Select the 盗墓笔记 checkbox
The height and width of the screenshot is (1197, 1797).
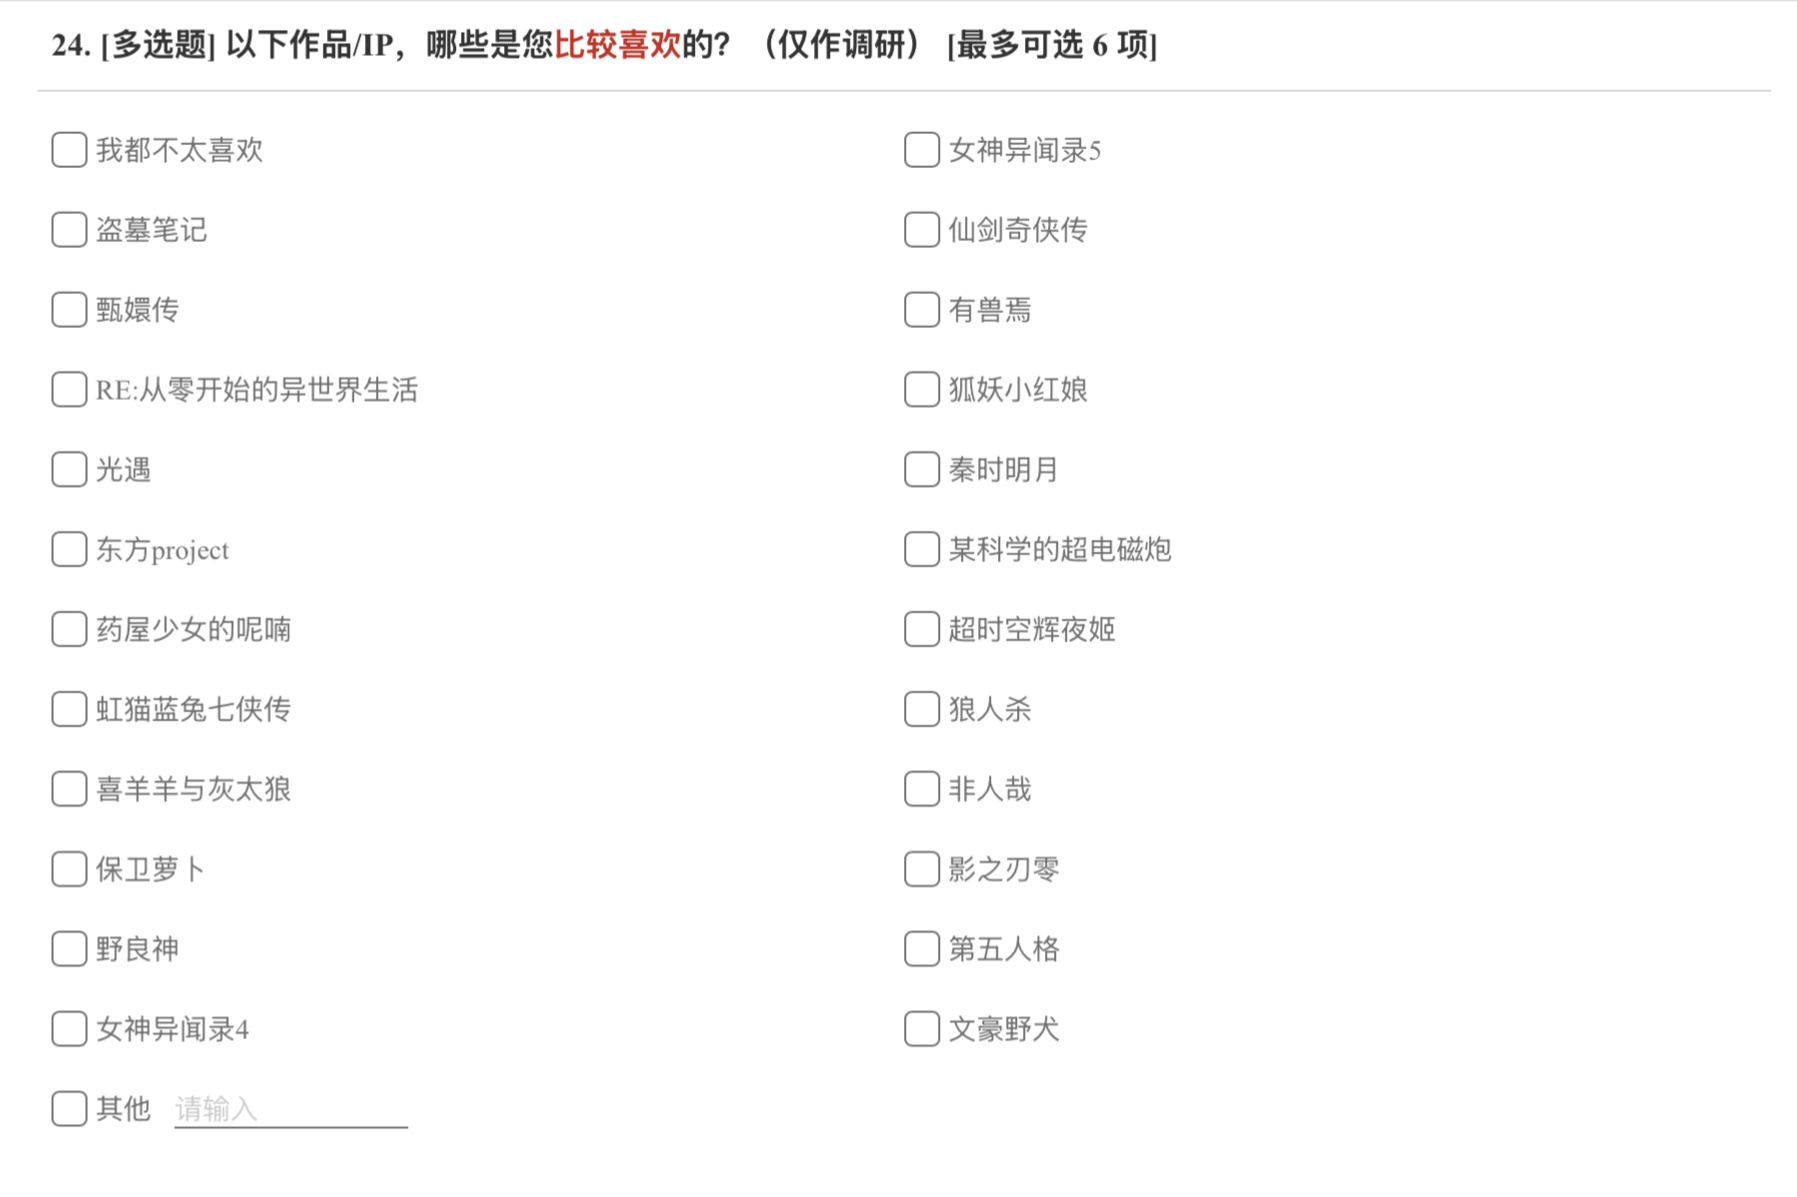(69, 230)
